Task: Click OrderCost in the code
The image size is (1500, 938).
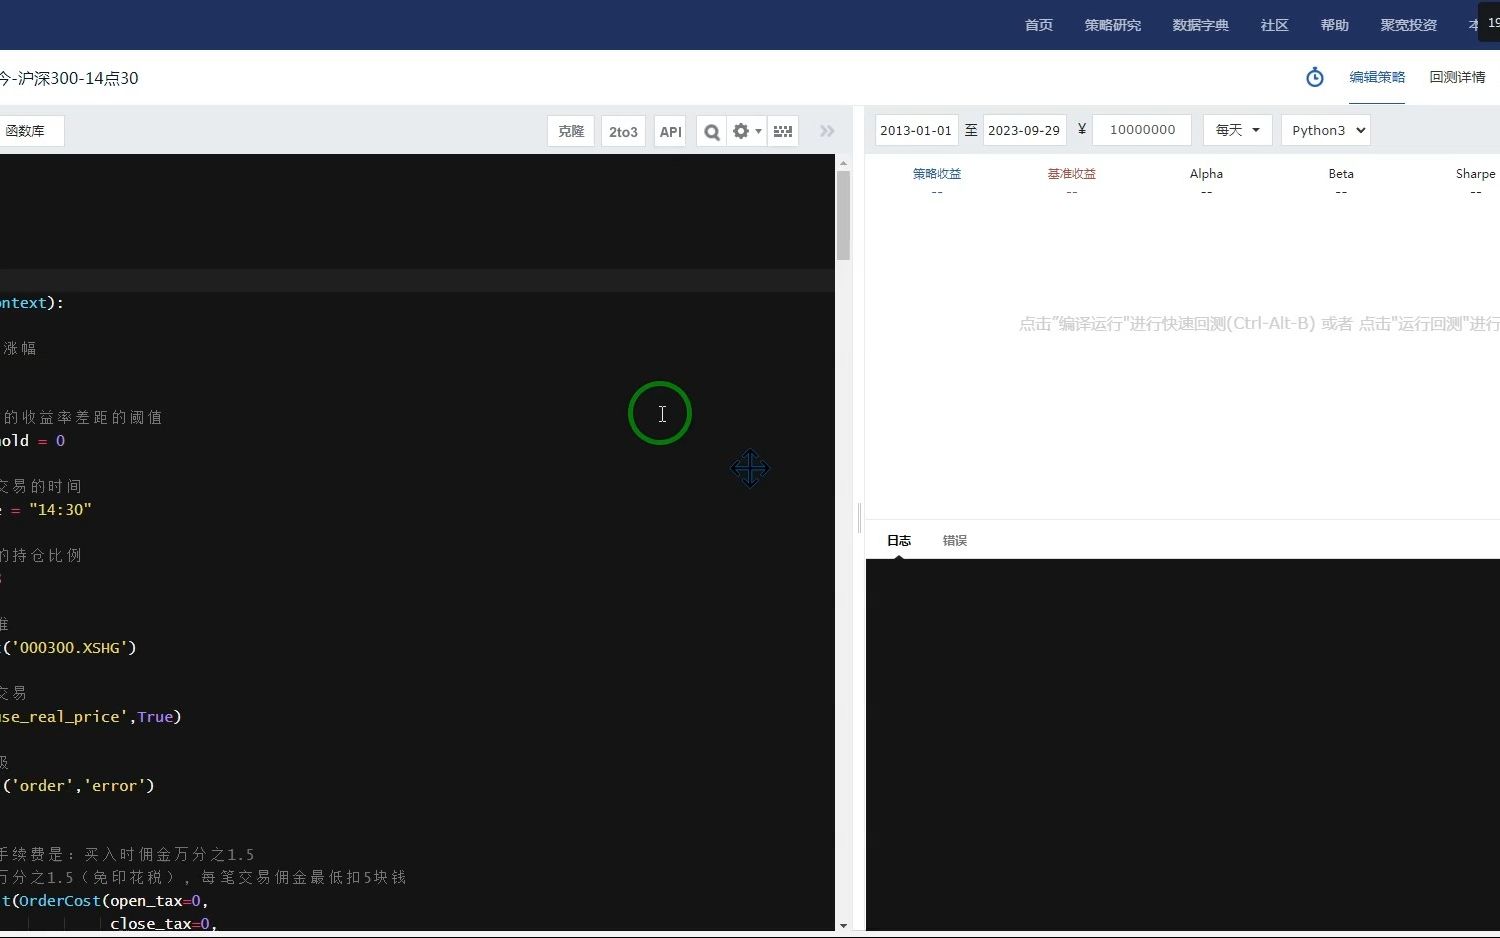Action: (60, 901)
